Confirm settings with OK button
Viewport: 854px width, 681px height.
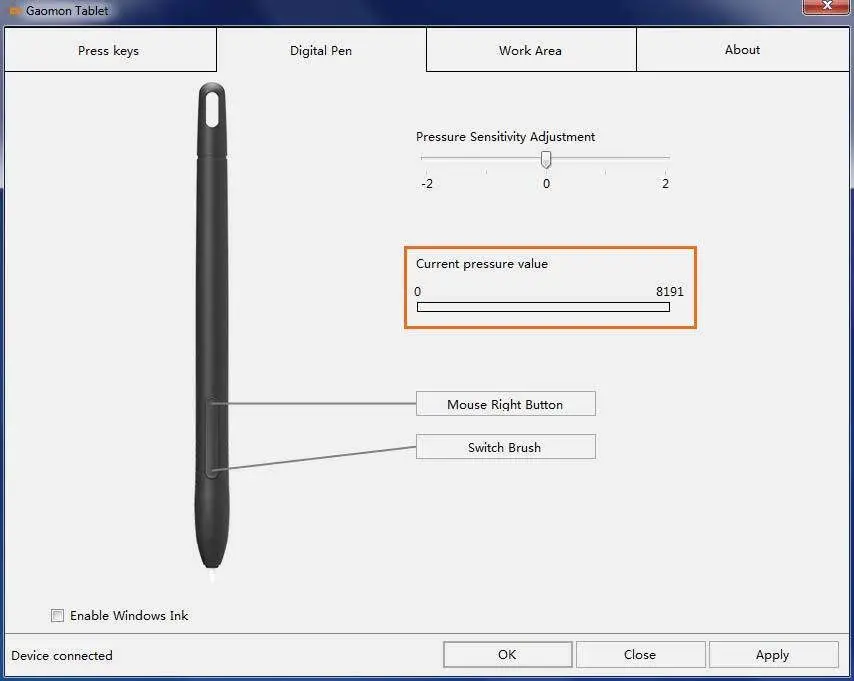point(508,654)
